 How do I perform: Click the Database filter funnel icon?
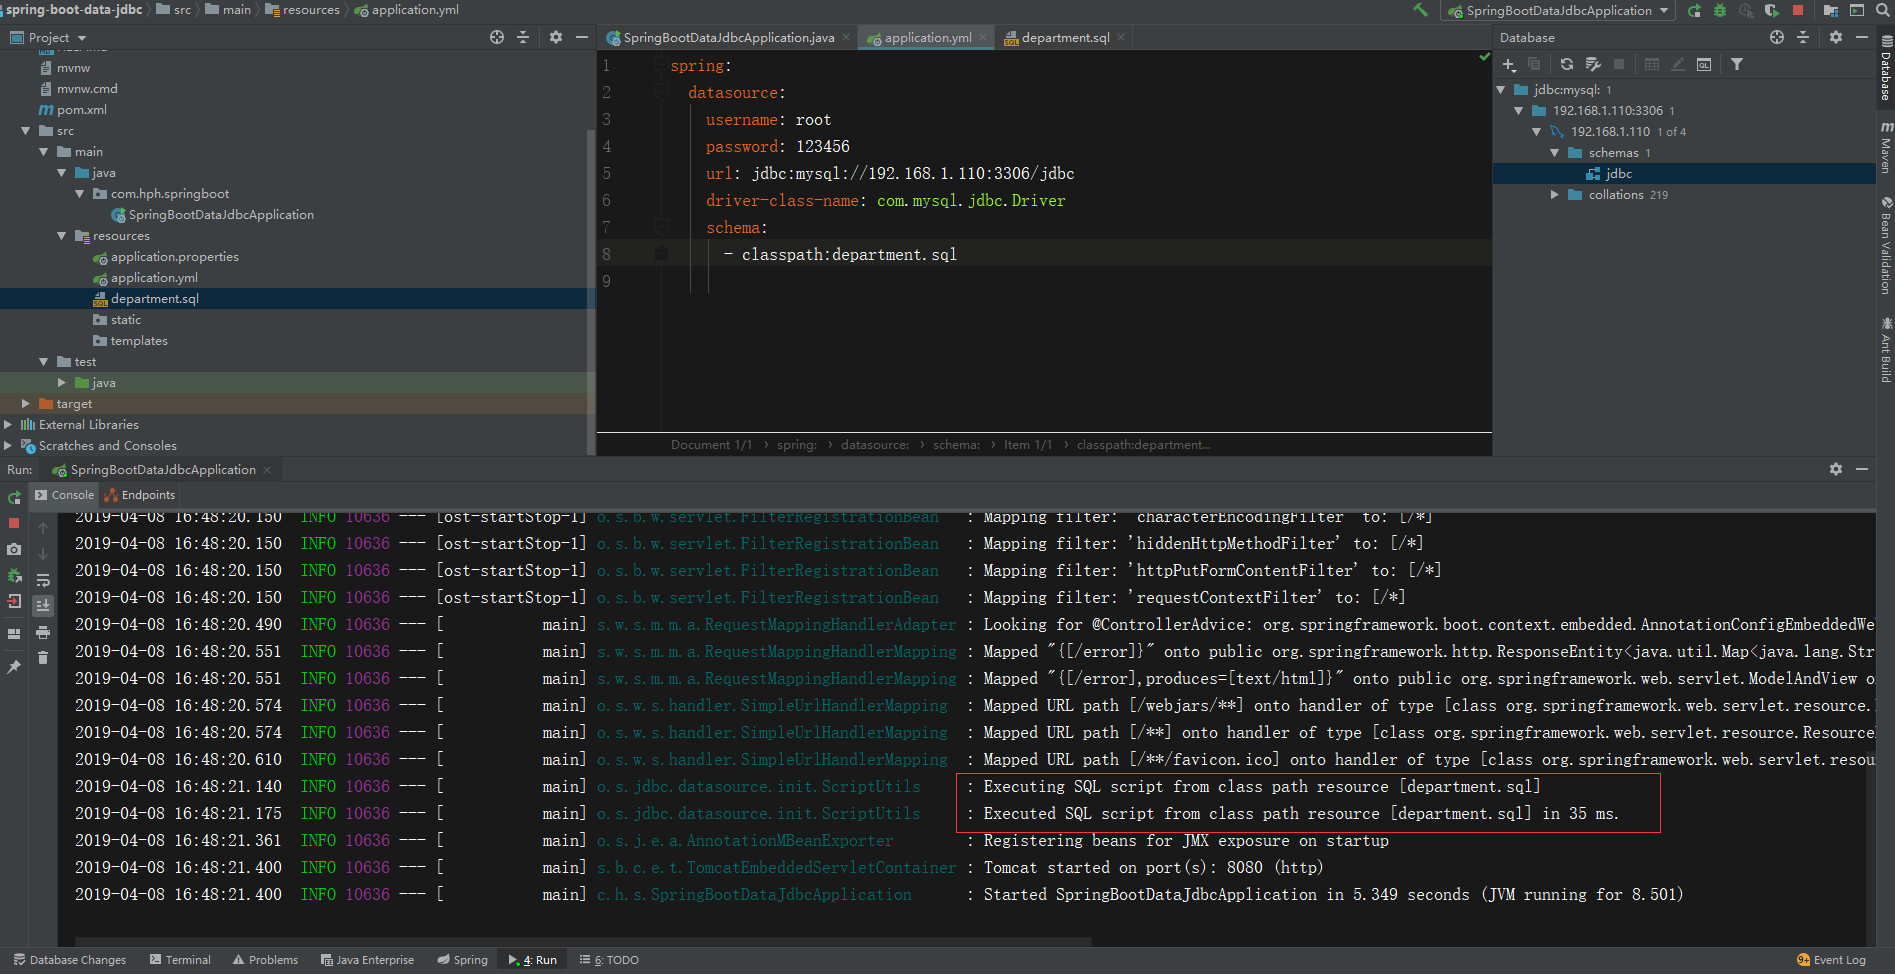pyautogui.click(x=1737, y=64)
